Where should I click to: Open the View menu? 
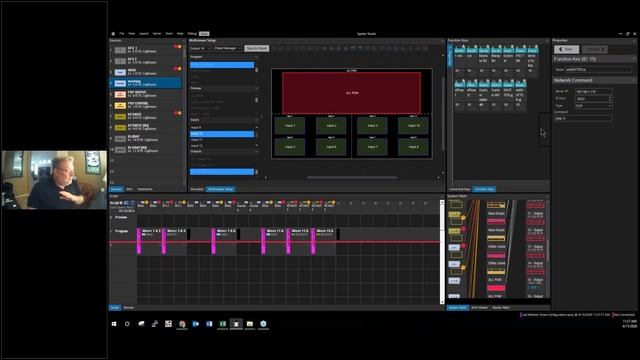coord(131,33)
